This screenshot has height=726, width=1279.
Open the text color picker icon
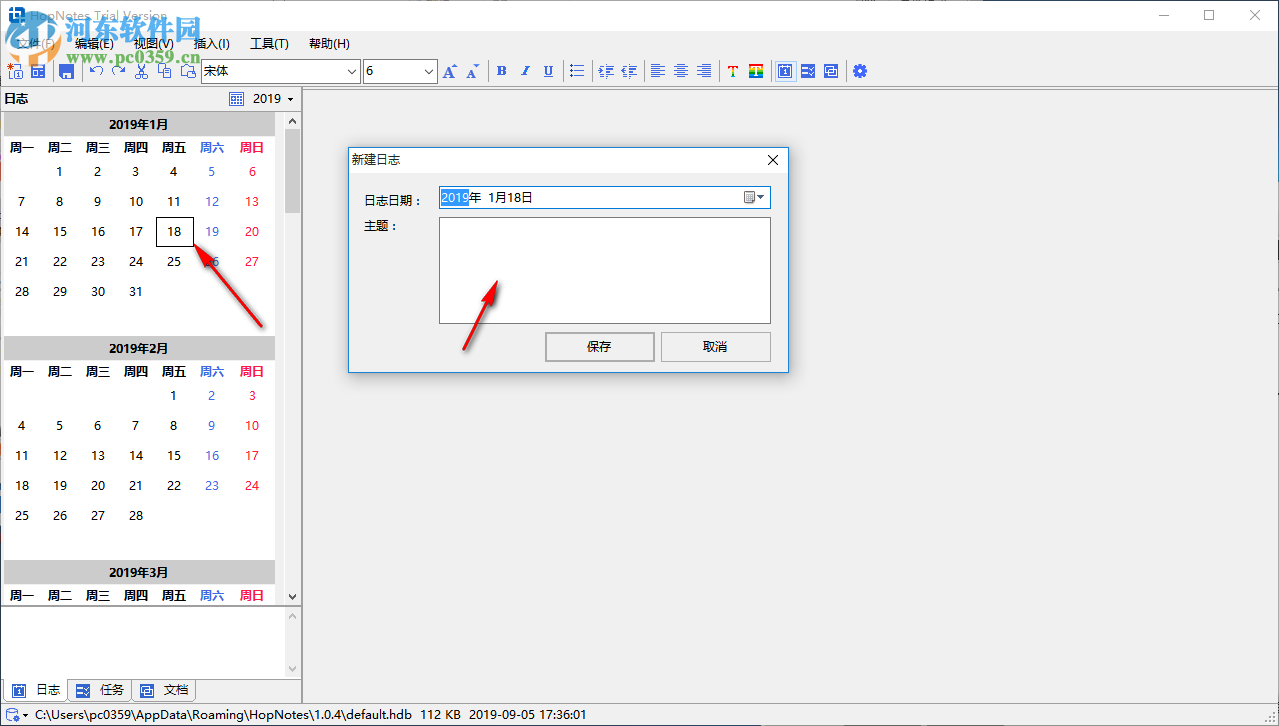pos(733,71)
